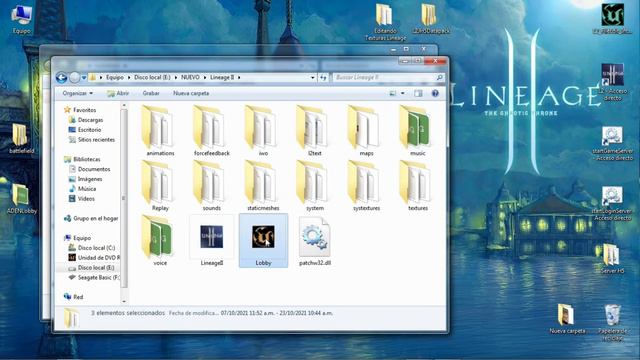Open the iwo folder

(x=263, y=131)
